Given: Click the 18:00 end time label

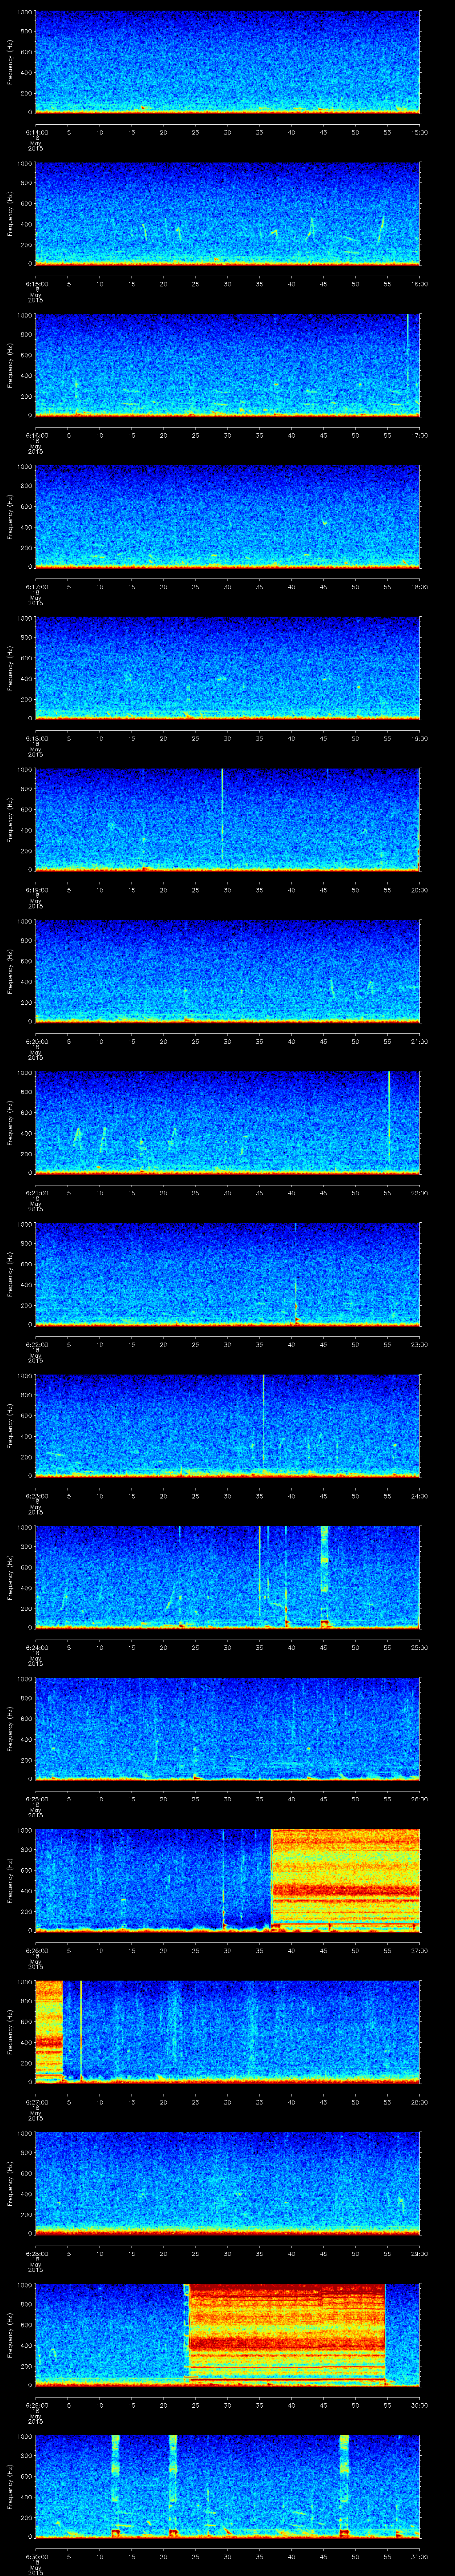Looking at the screenshot, I should click(420, 587).
